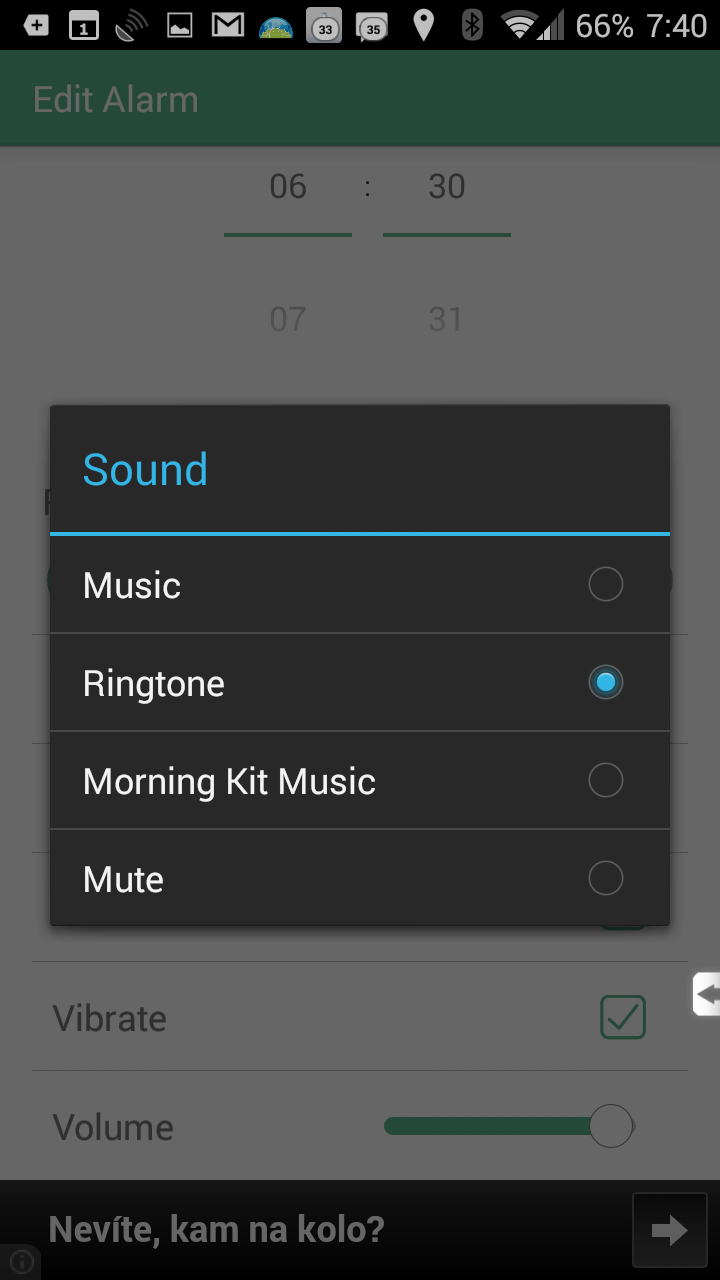Tap the ad info icon

tap(22, 1262)
